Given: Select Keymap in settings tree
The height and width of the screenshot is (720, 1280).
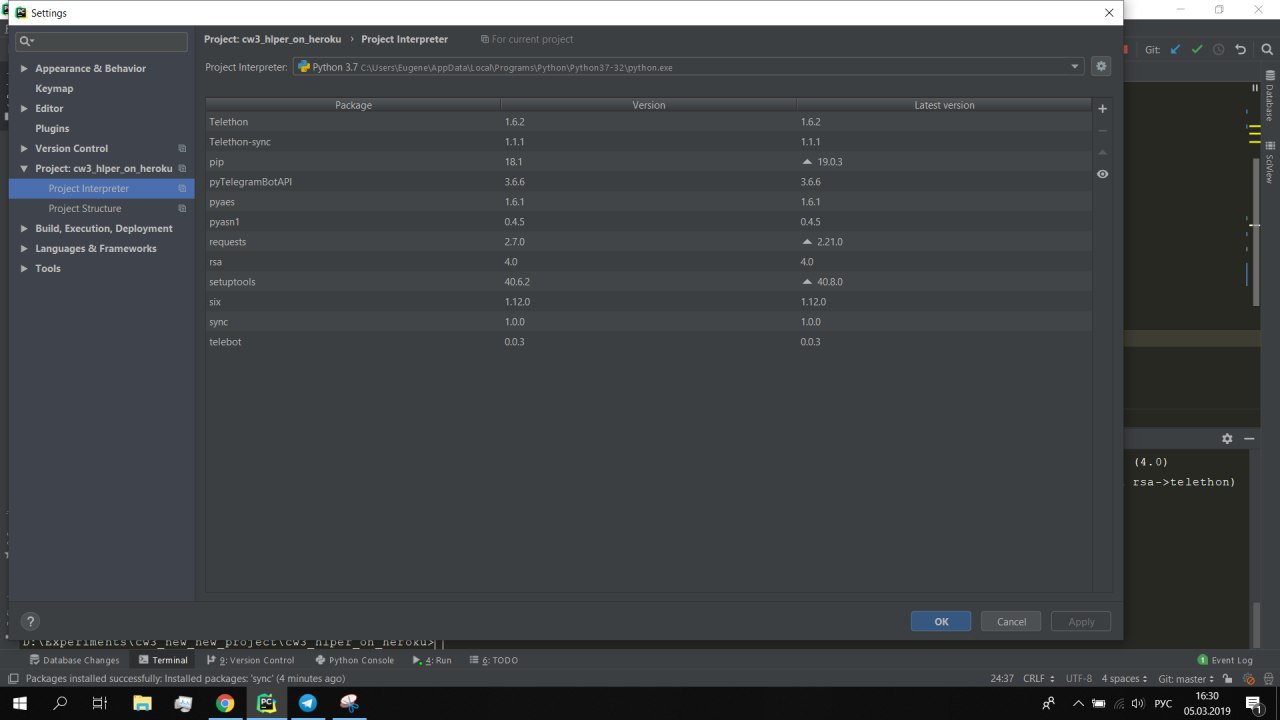Looking at the screenshot, I should pos(54,89).
